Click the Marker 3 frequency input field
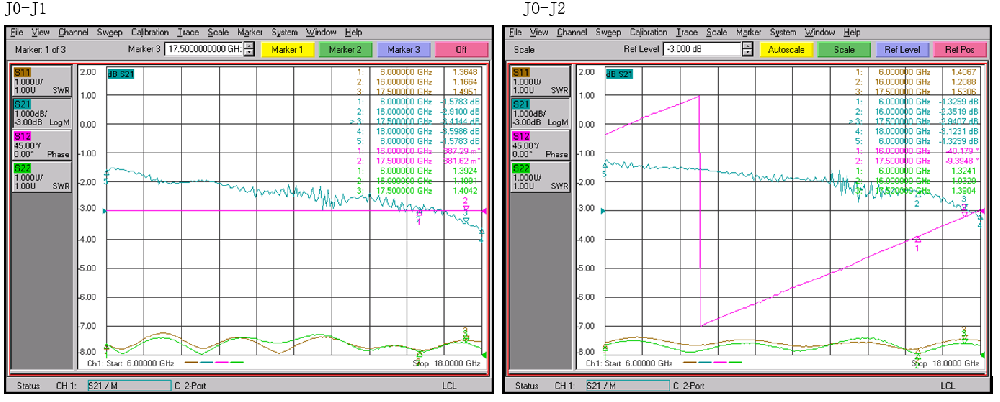 tap(204, 48)
